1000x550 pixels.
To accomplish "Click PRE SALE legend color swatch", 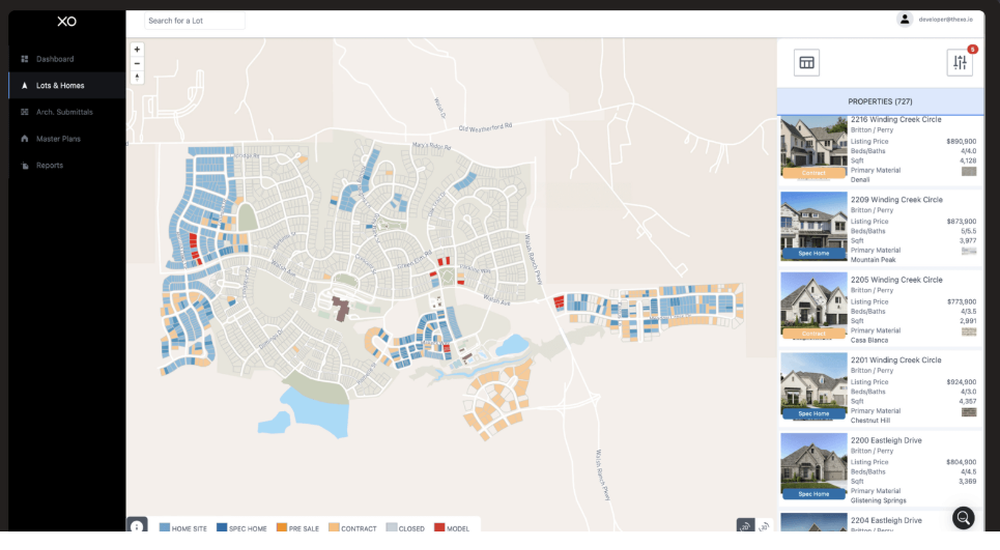I will (x=282, y=528).
